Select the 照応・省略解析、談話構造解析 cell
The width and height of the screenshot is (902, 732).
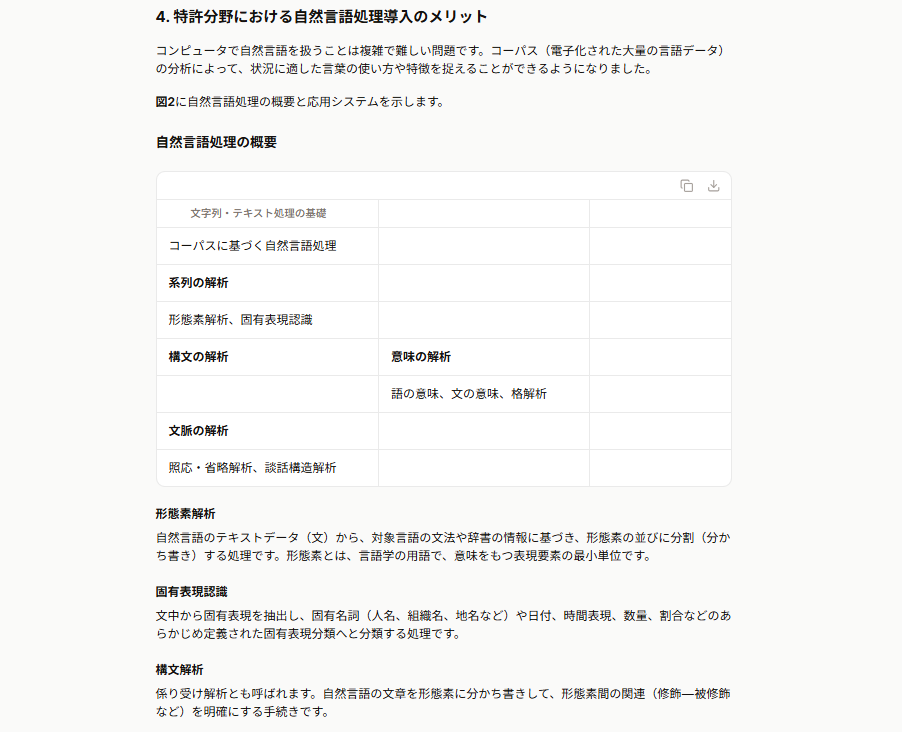(x=267, y=468)
